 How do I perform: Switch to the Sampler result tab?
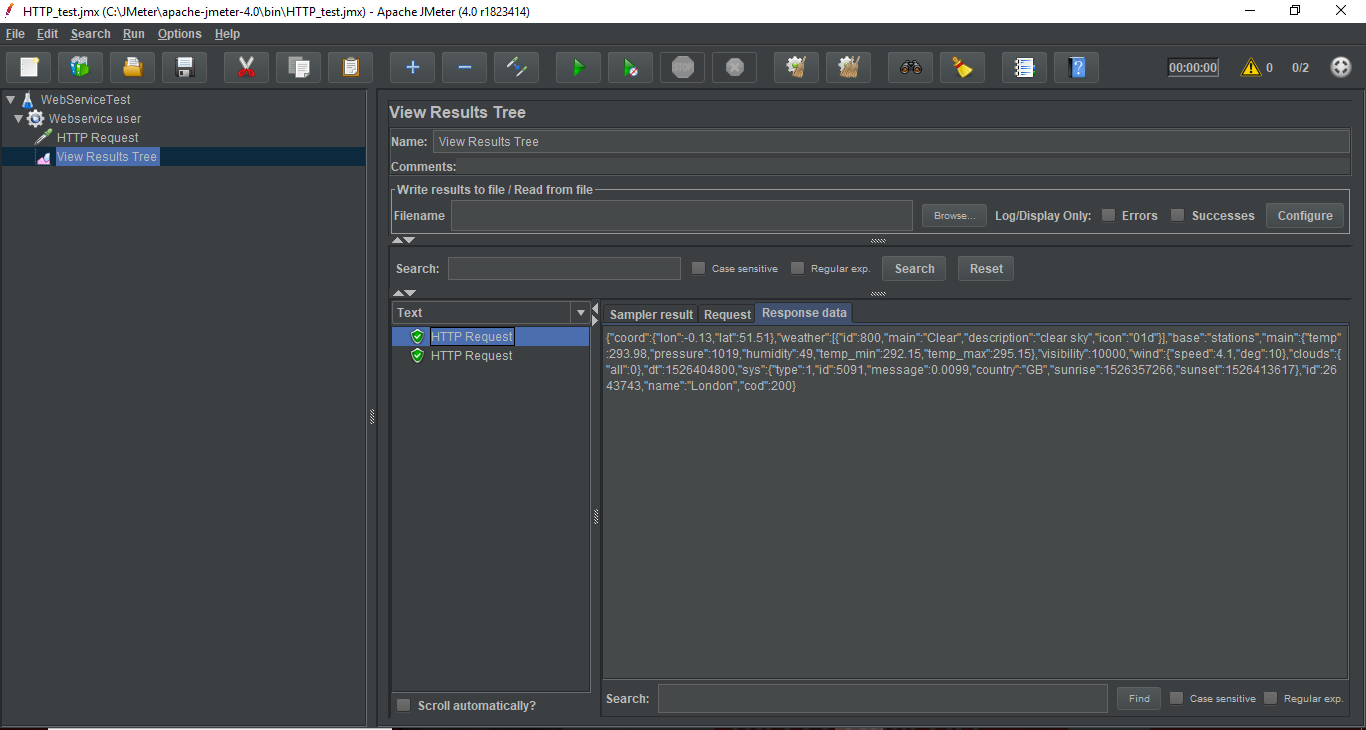pyautogui.click(x=651, y=314)
